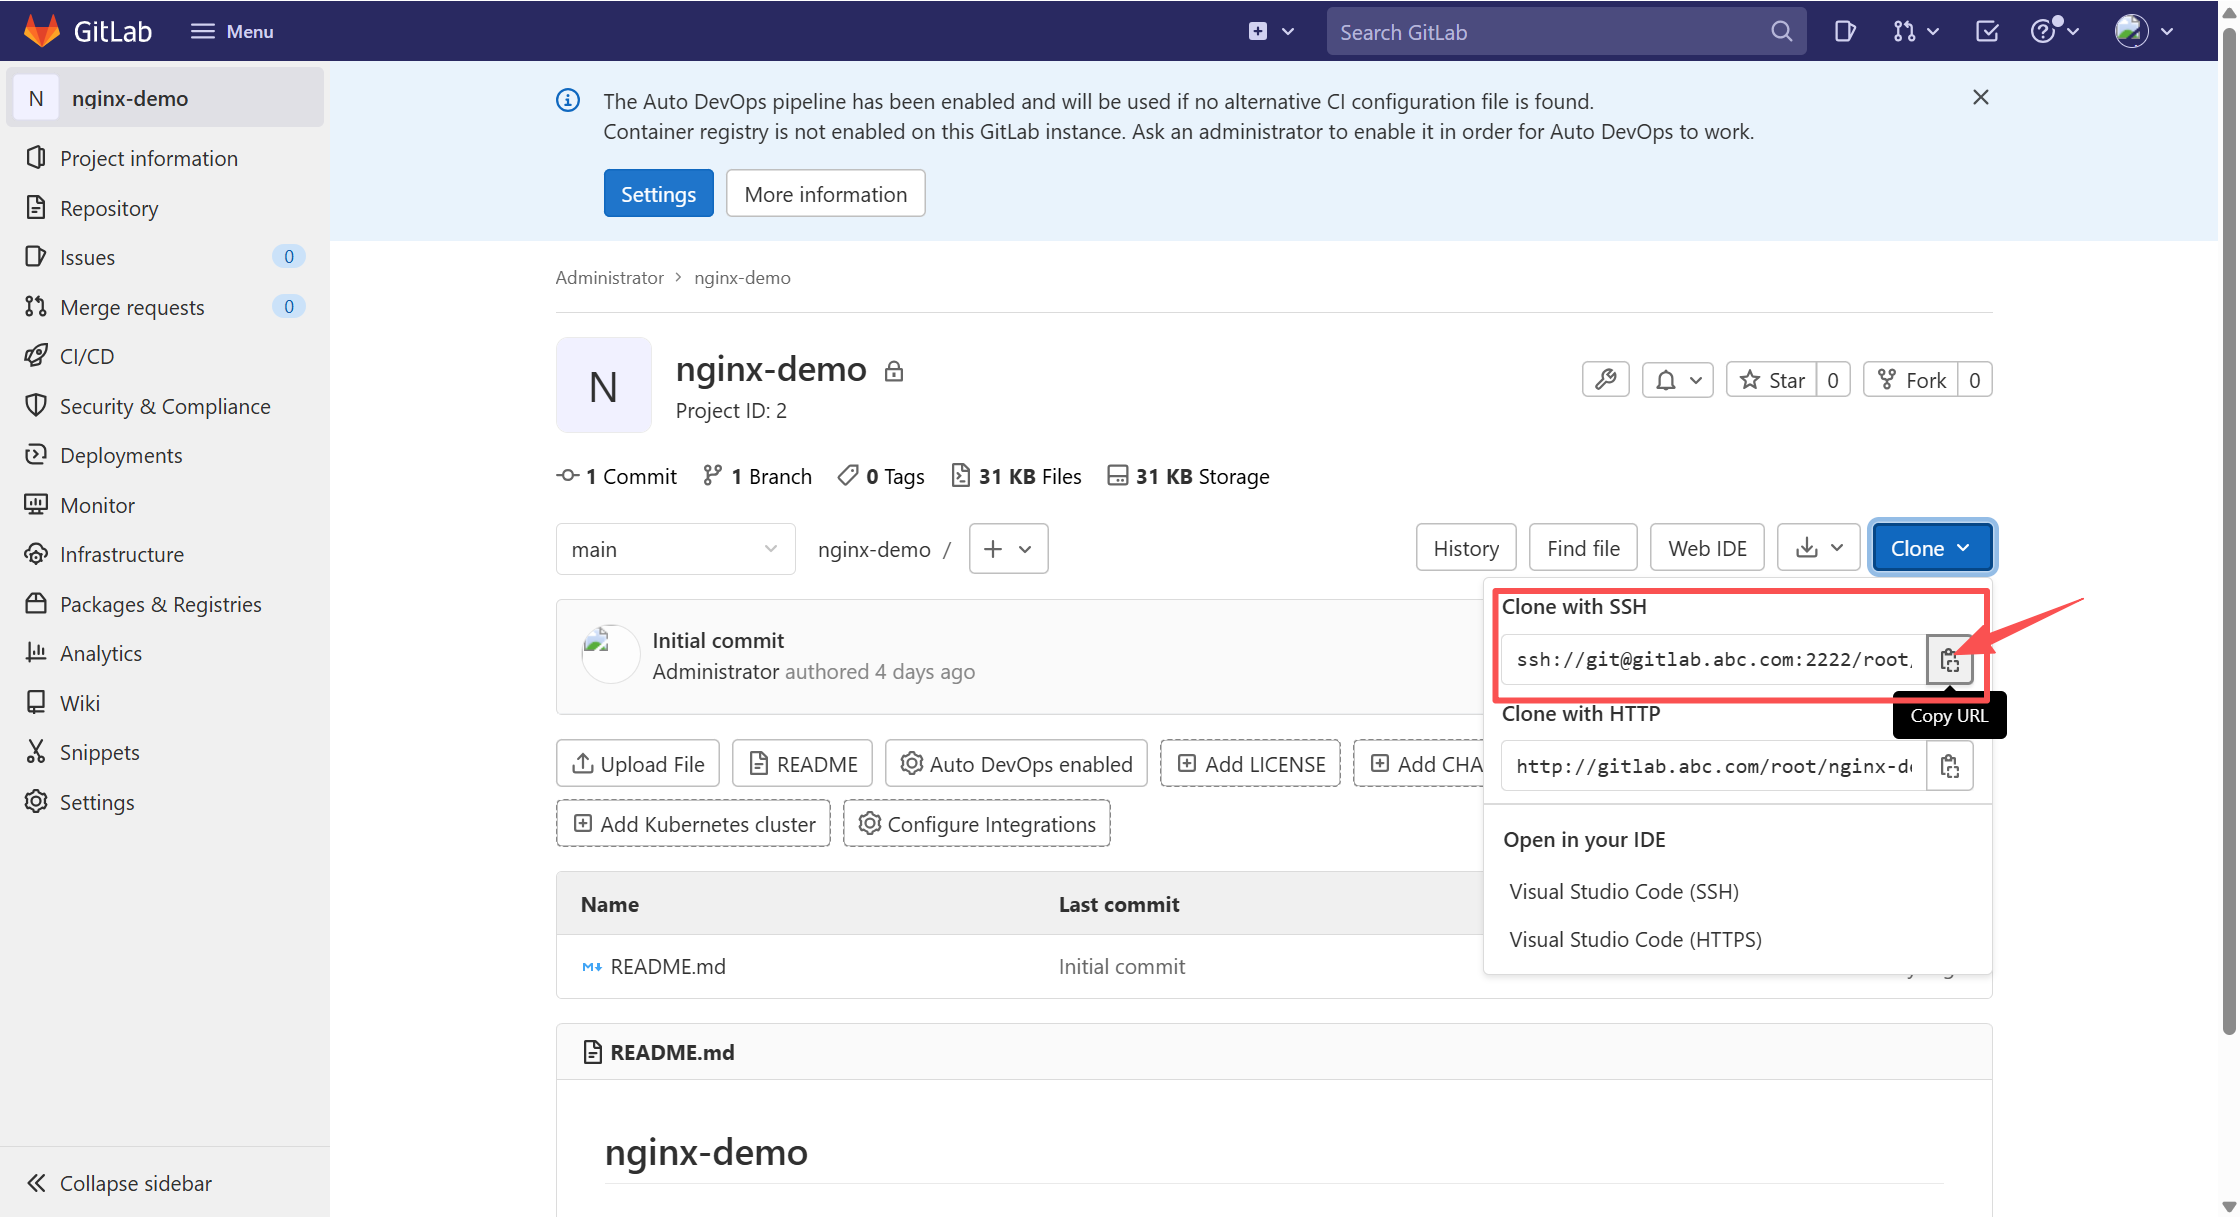Click the Upload File button
2240x1217 pixels.
(x=638, y=764)
